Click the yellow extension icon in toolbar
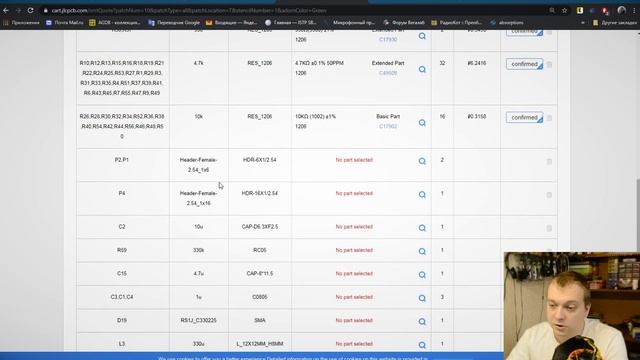Screen dimensions: 640x360 click(580, 11)
